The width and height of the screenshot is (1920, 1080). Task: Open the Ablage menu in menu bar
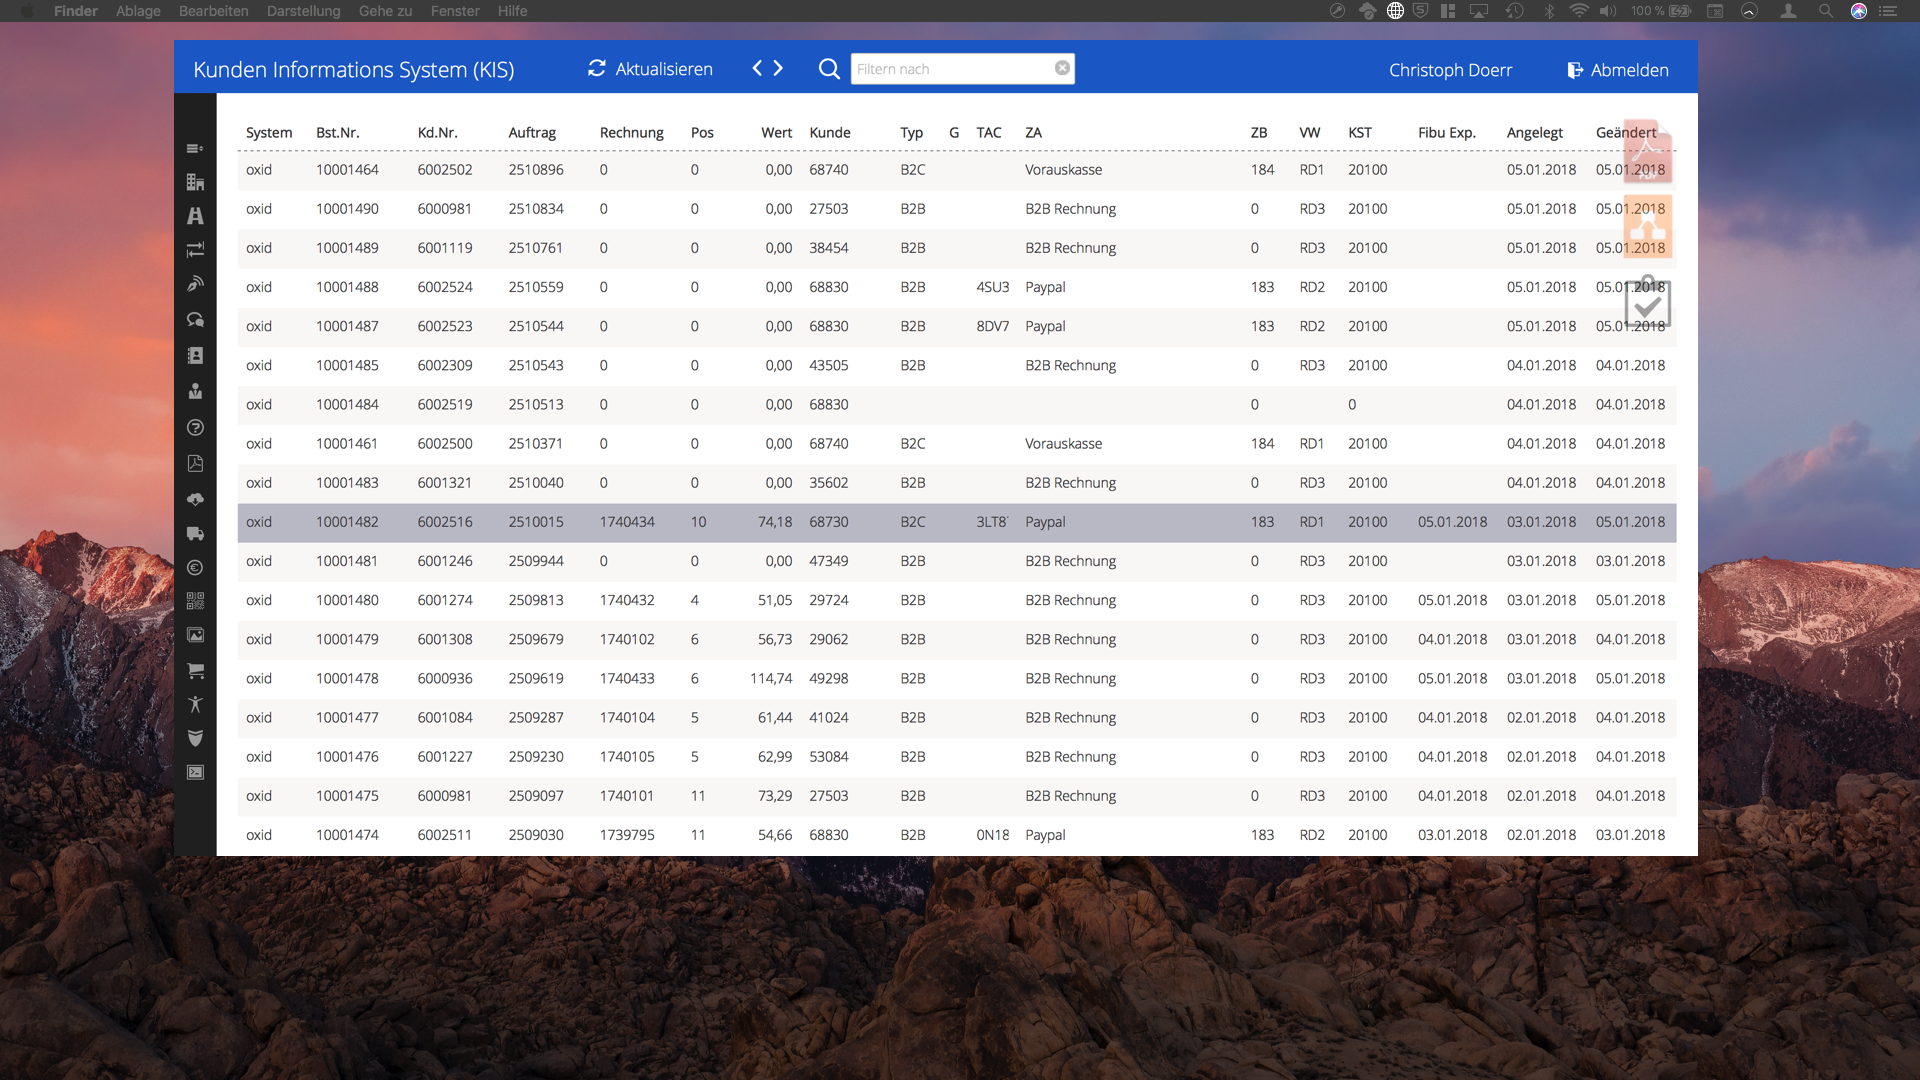tap(138, 11)
